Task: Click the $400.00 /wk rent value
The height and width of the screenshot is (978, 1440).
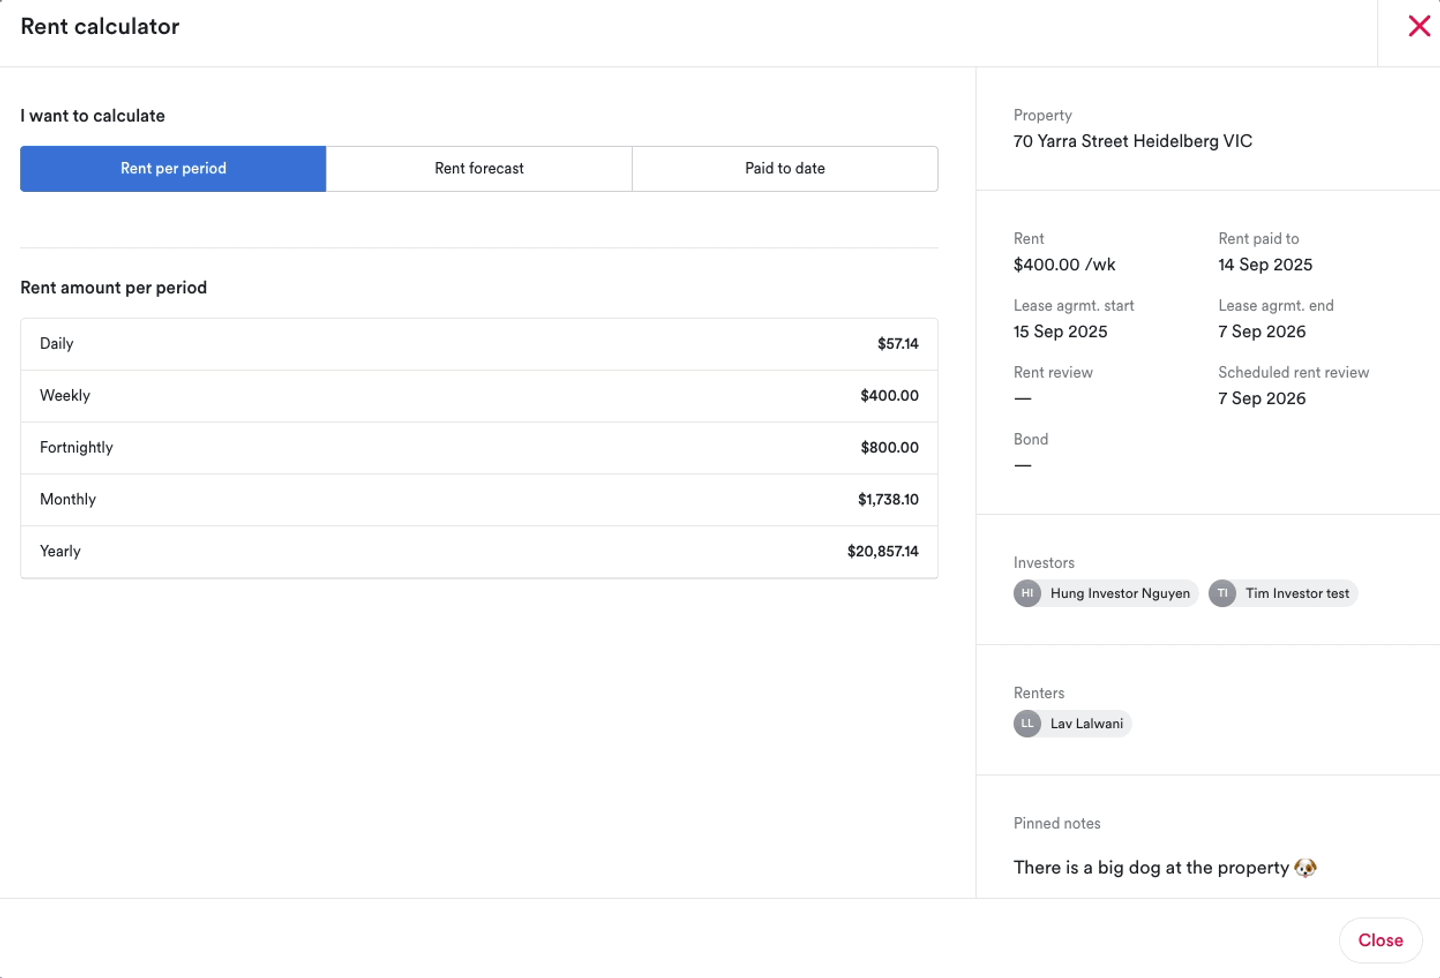Action: pos(1064,264)
